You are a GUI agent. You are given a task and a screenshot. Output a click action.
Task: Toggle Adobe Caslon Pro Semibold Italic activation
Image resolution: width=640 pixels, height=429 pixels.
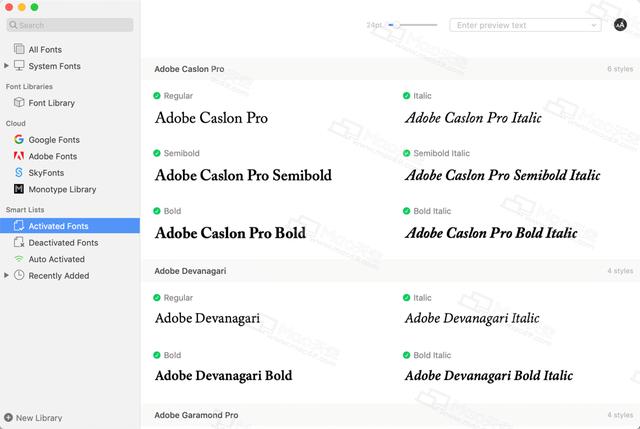(x=406, y=153)
